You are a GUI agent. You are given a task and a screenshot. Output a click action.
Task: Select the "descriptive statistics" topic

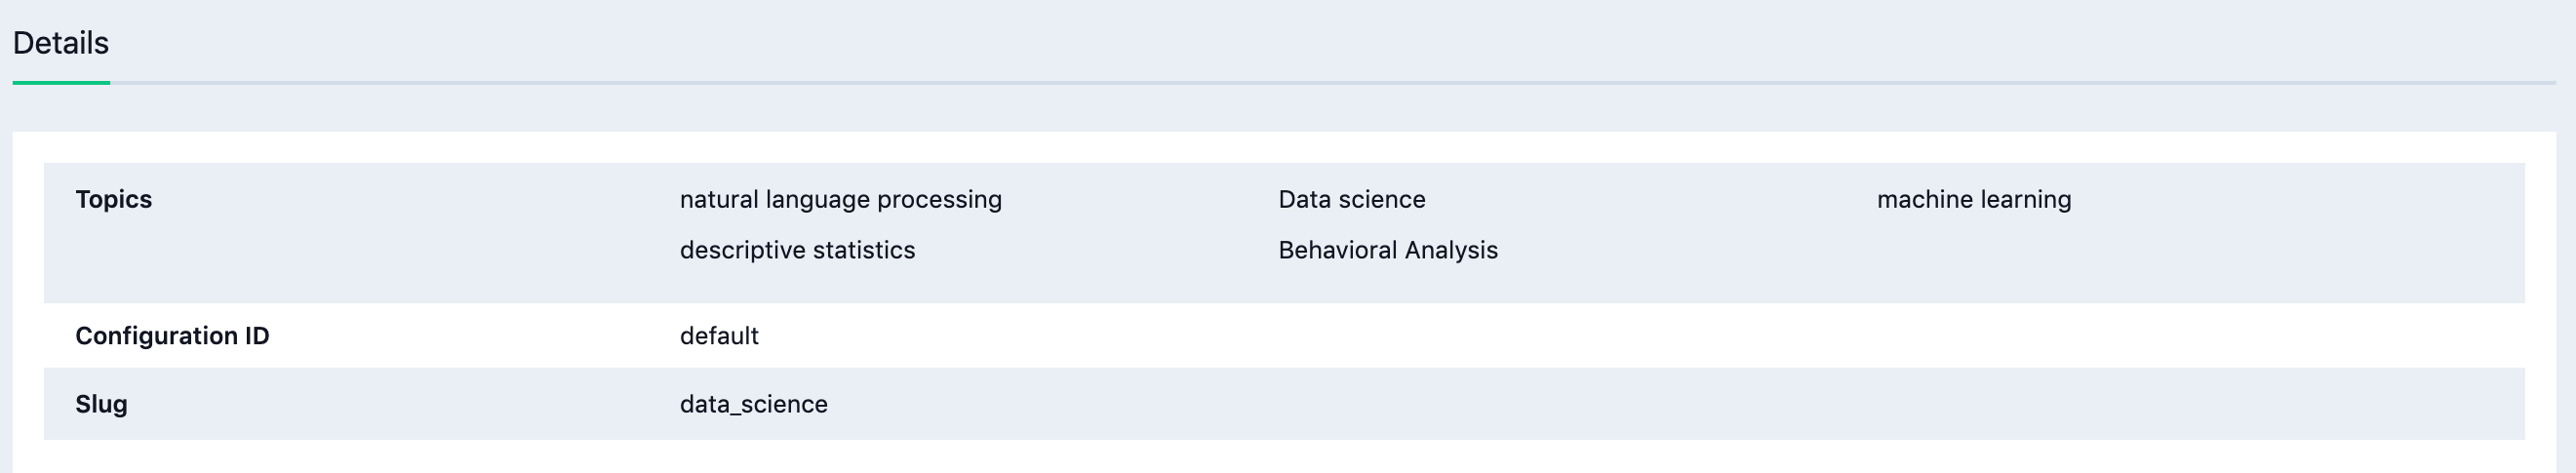tap(797, 250)
